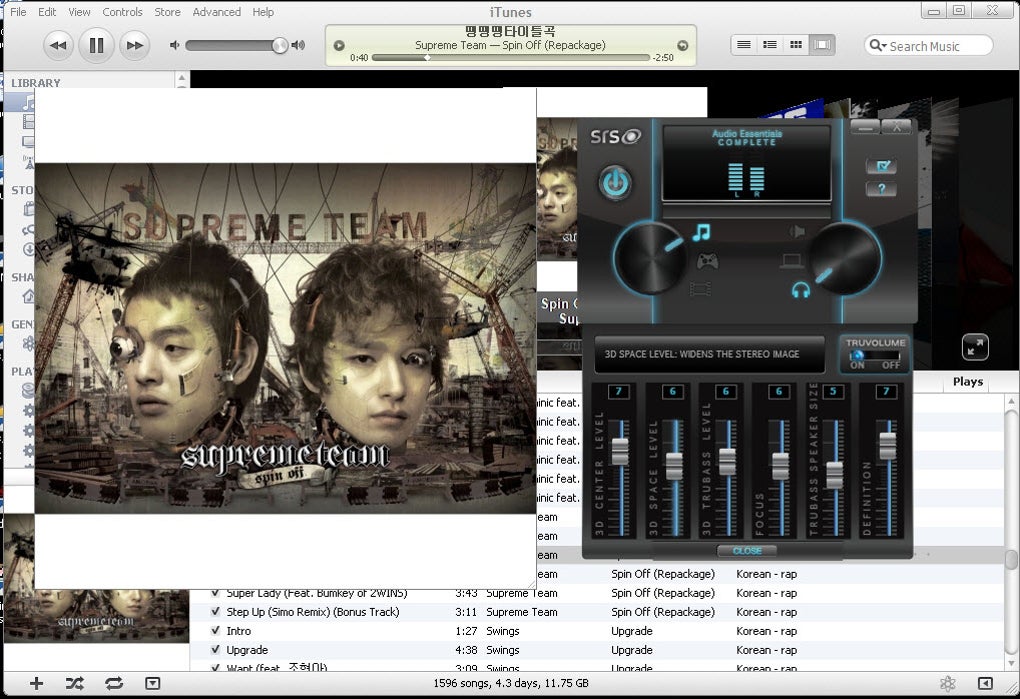The width and height of the screenshot is (1020, 699).
Task: Uncheck the song Intro checkbox
Action: click(215, 630)
